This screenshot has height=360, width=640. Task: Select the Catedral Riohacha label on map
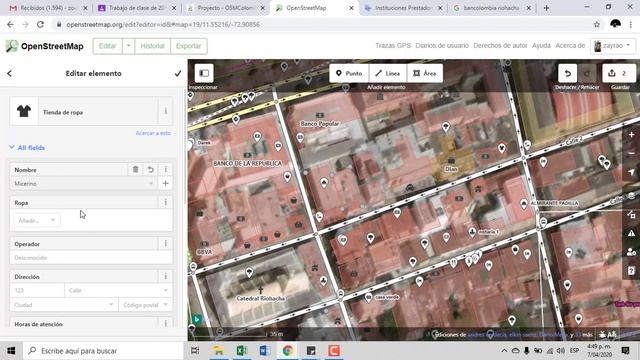(x=260, y=298)
